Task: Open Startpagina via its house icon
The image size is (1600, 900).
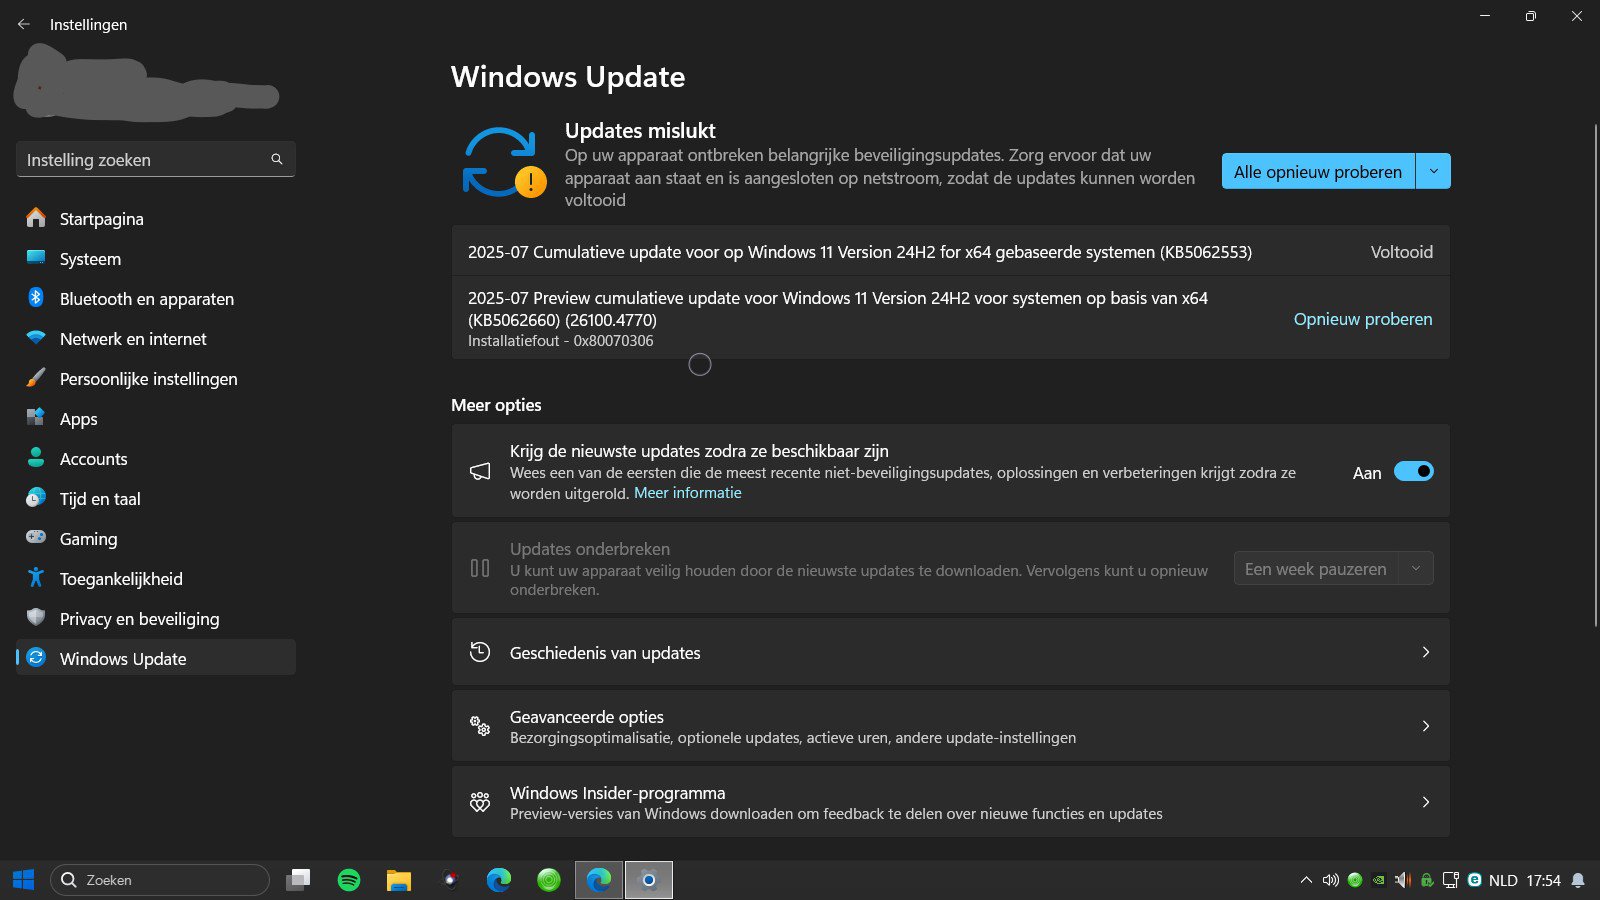Action: 36,218
